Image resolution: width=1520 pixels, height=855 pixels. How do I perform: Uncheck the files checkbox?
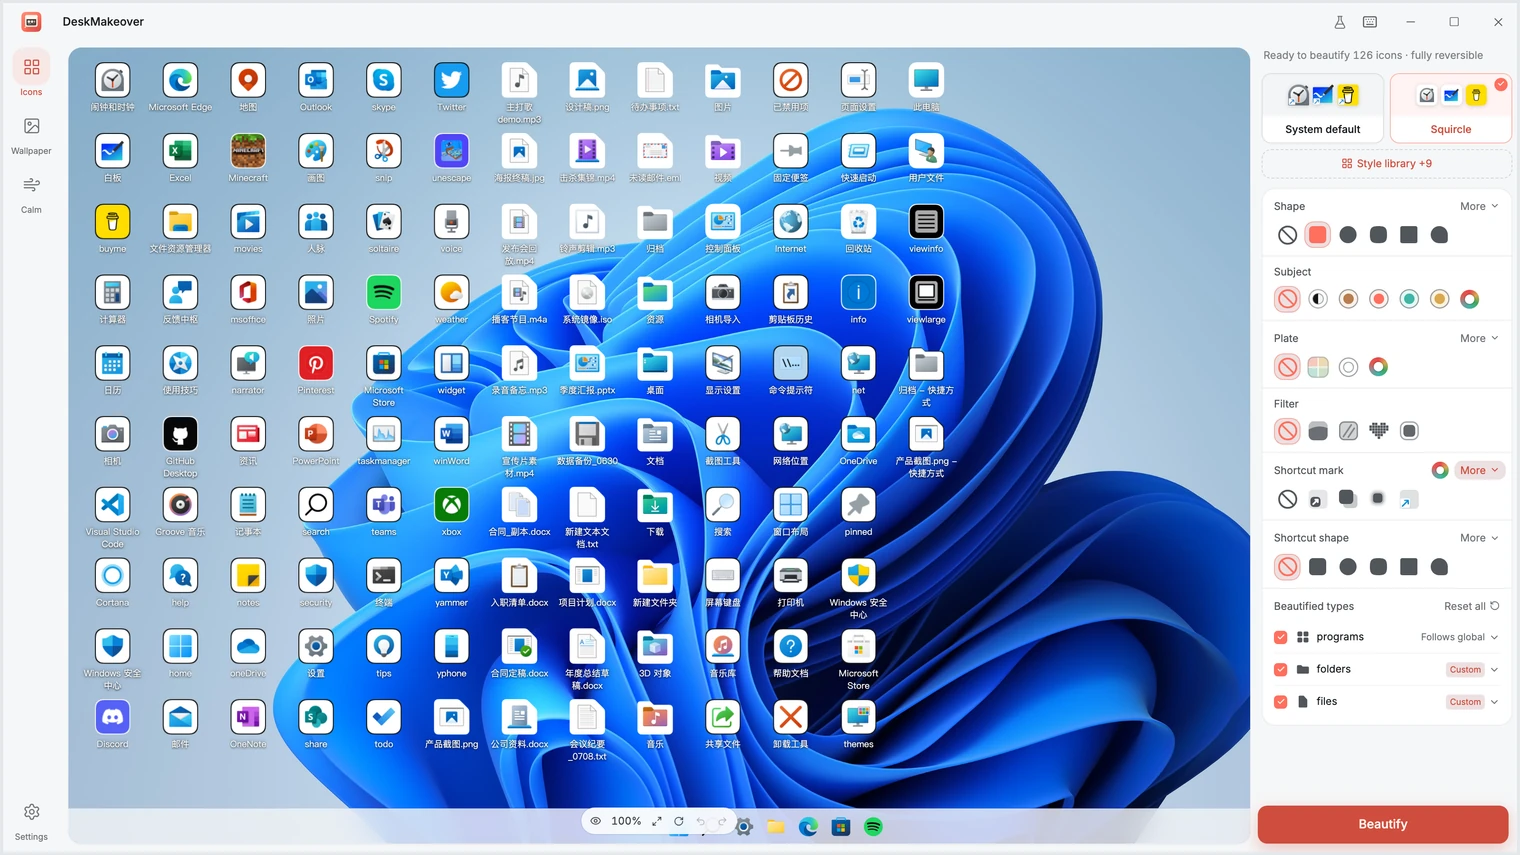[1280, 702]
